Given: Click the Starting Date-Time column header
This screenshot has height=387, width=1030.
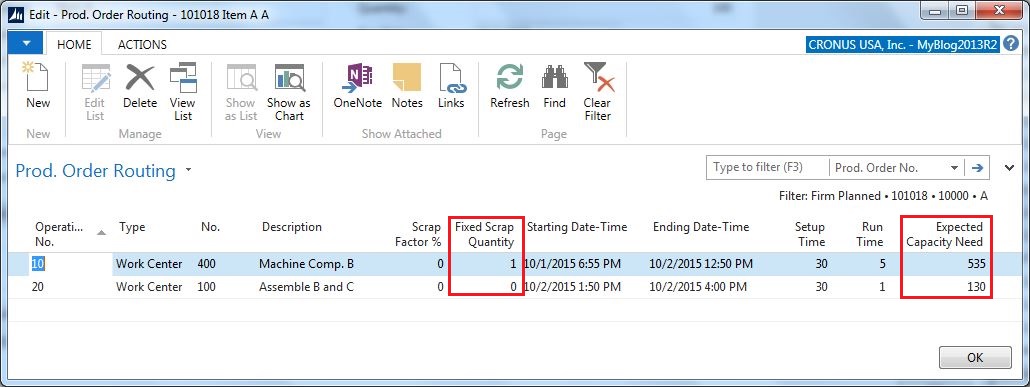Looking at the screenshot, I should coord(577,227).
